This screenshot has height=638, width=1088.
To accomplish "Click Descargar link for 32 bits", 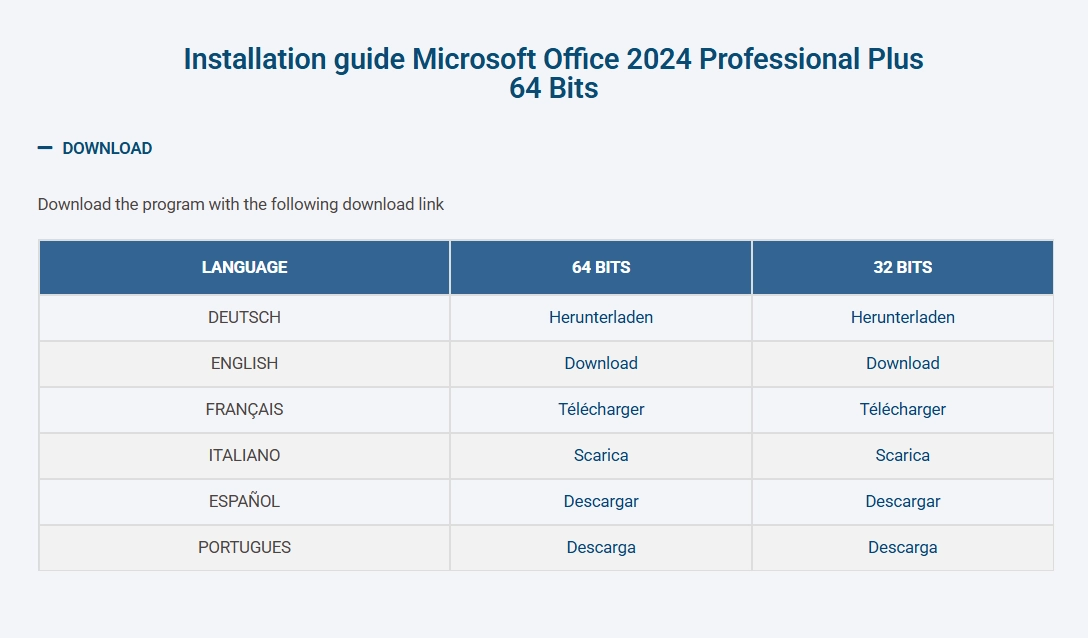I will click(902, 501).
